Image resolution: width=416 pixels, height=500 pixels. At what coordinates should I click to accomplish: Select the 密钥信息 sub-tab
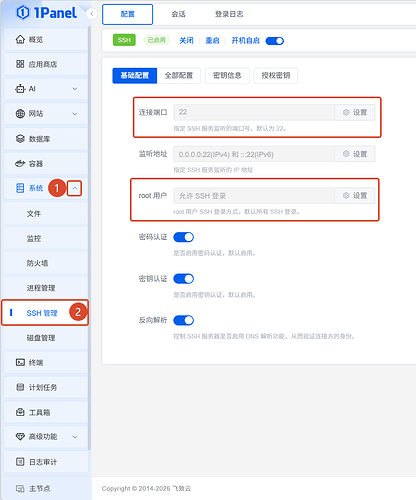tap(227, 76)
